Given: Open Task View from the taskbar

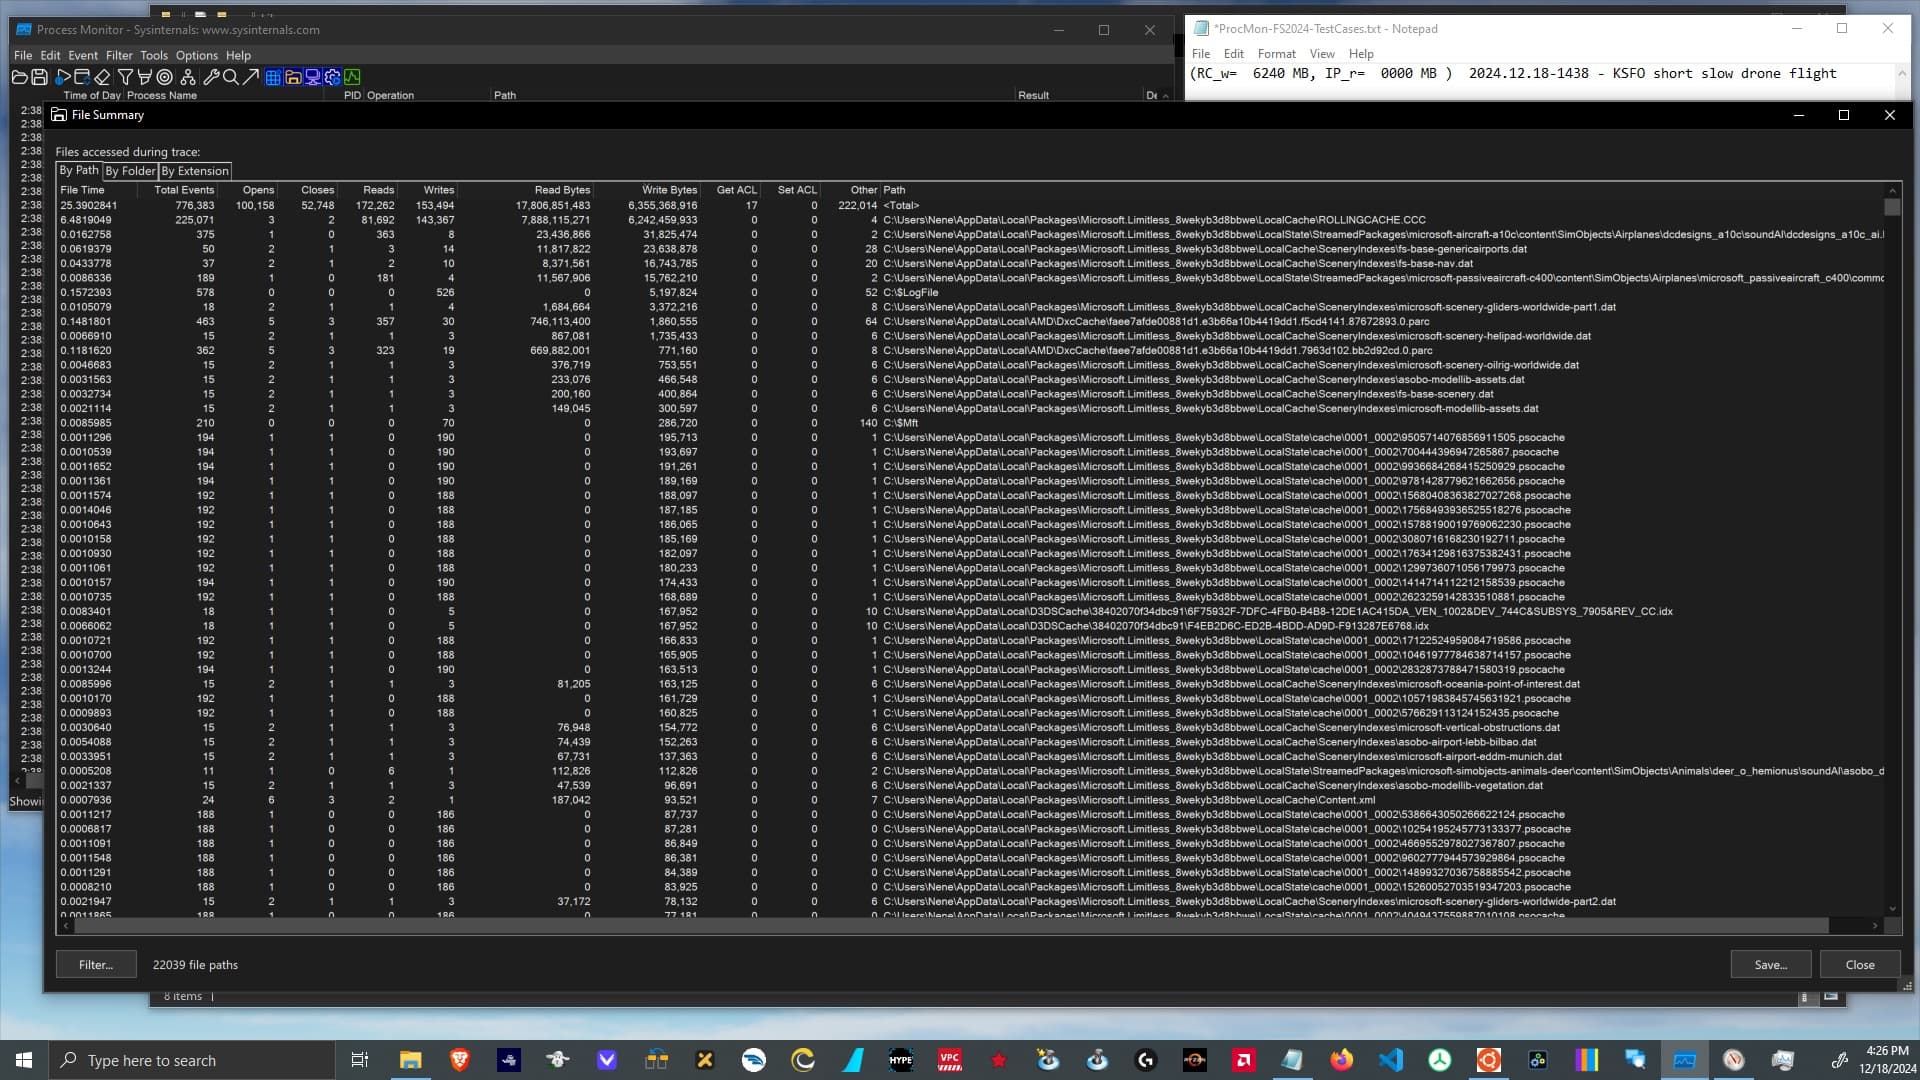Looking at the screenshot, I should (x=360, y=1060).
